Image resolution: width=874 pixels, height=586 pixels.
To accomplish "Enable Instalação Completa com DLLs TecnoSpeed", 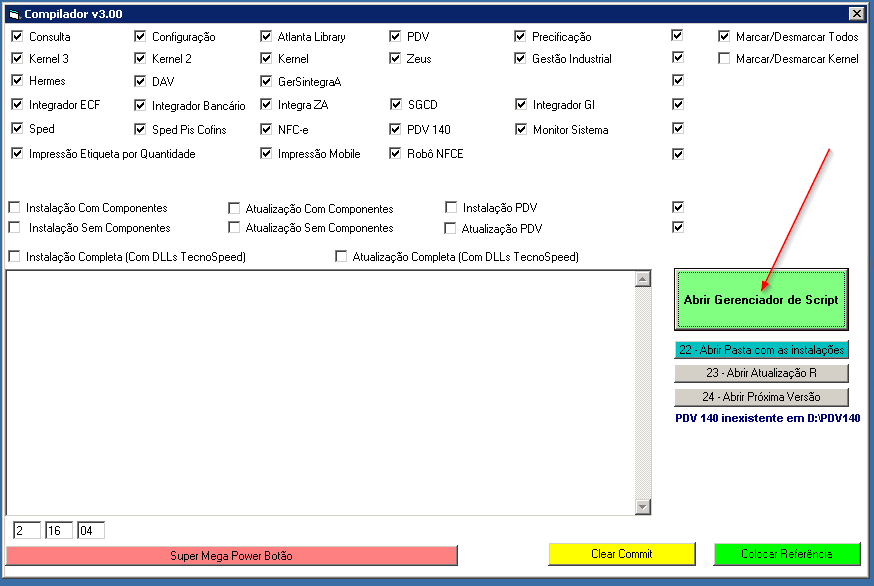I will (x=14, y=256).
